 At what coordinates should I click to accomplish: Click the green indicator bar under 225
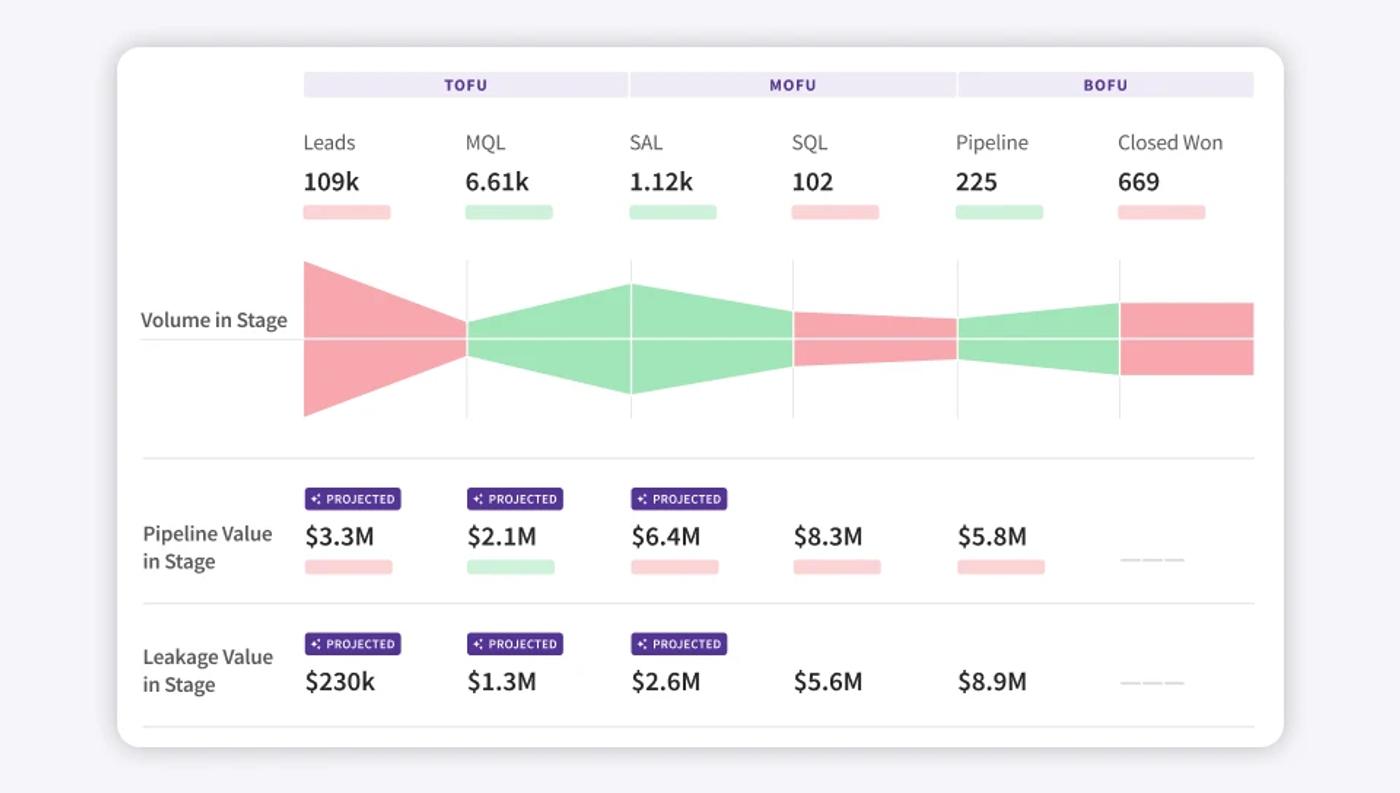pyautogui.click(x=999, y=212)
